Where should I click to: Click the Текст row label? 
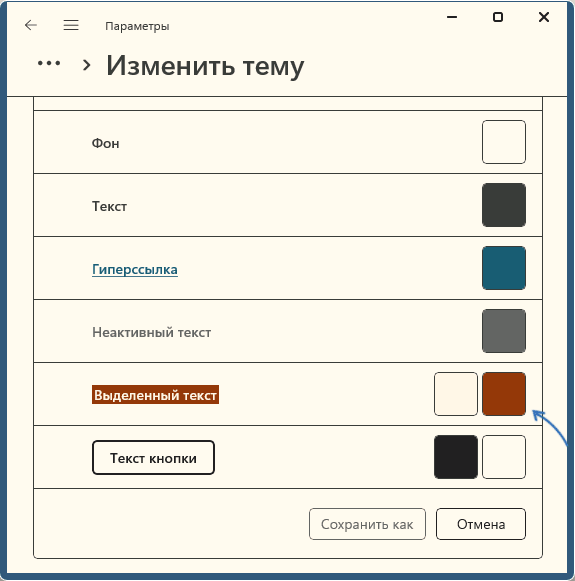point(109,206)
